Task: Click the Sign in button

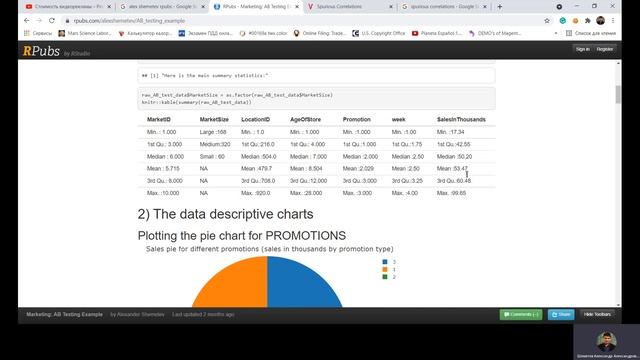Action: click(582, 49)
